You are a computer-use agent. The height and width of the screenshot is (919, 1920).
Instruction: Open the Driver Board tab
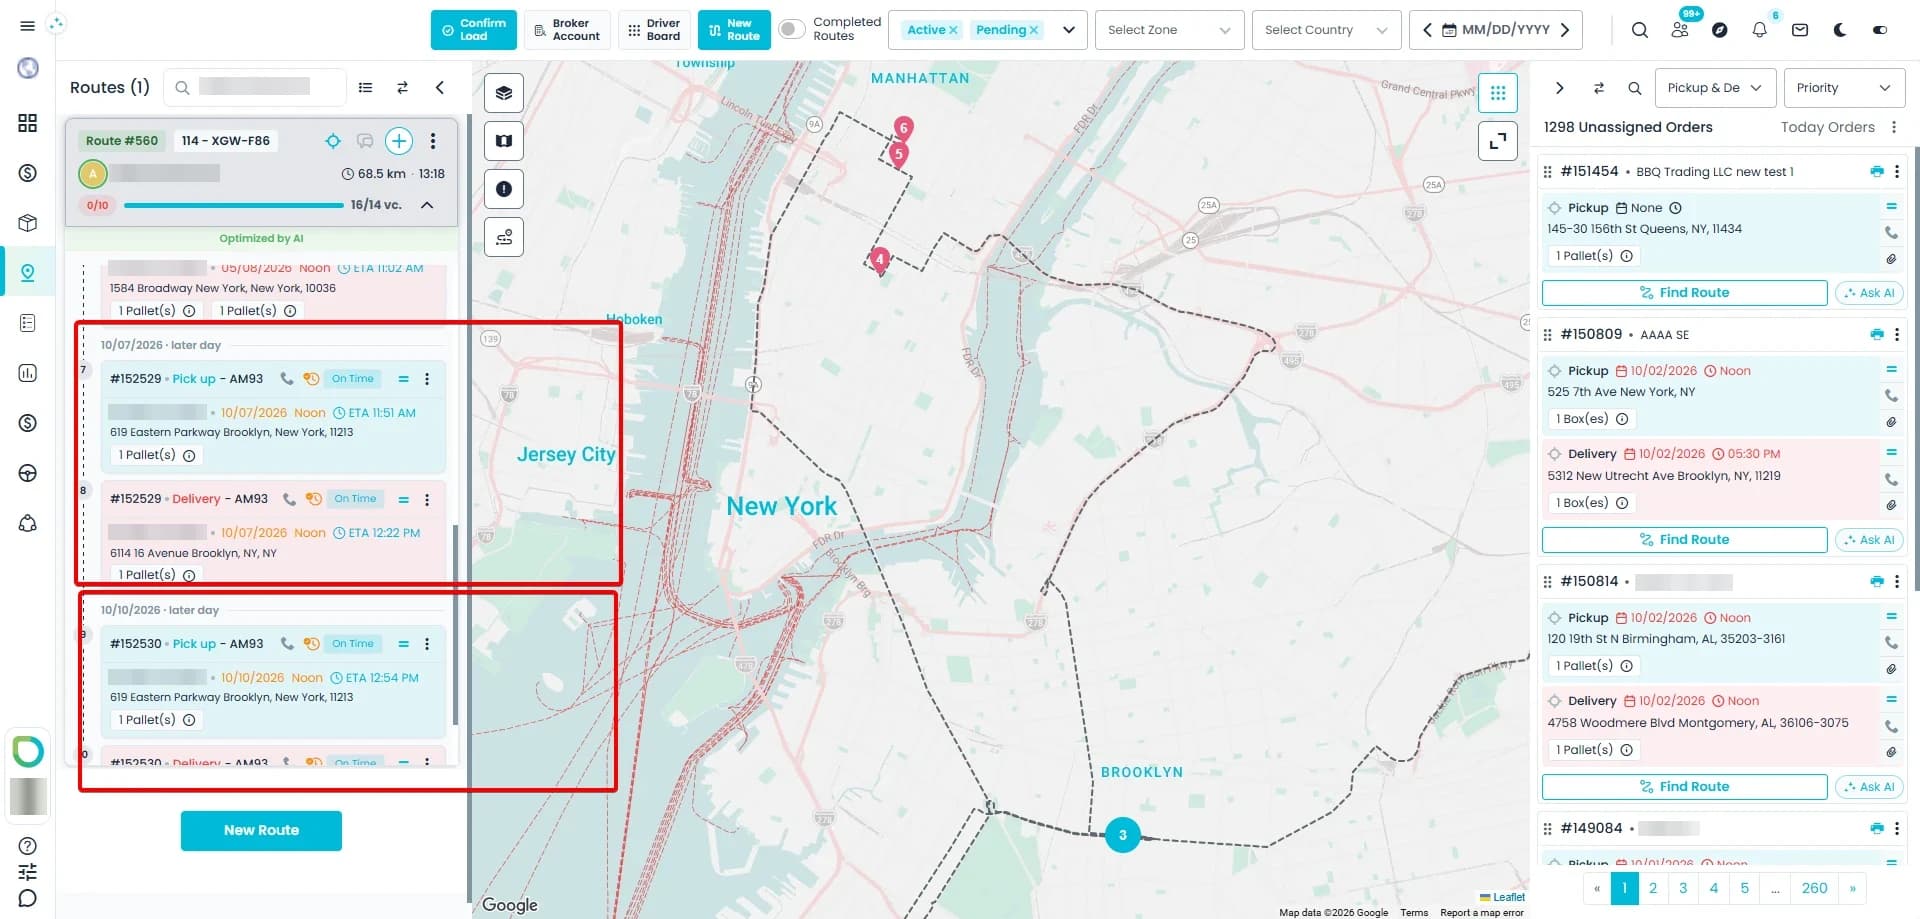click(x=655, y=30)
